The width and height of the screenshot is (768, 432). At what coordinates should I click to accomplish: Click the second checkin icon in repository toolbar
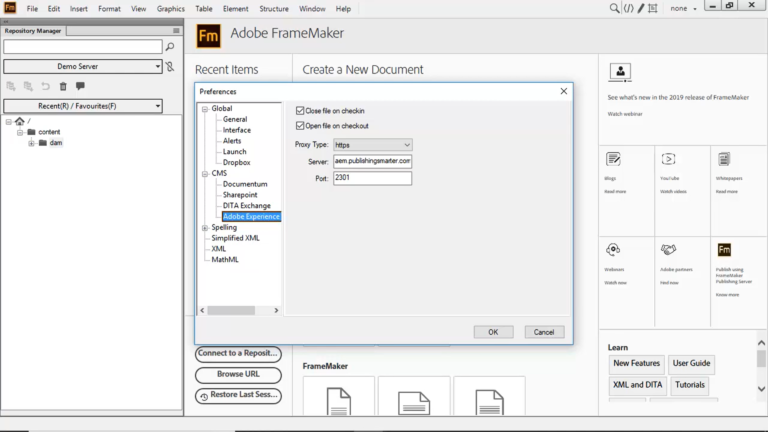(28, 86)
